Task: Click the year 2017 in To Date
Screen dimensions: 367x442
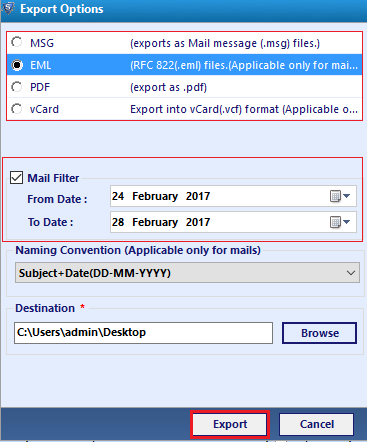Action: point(198,222)
